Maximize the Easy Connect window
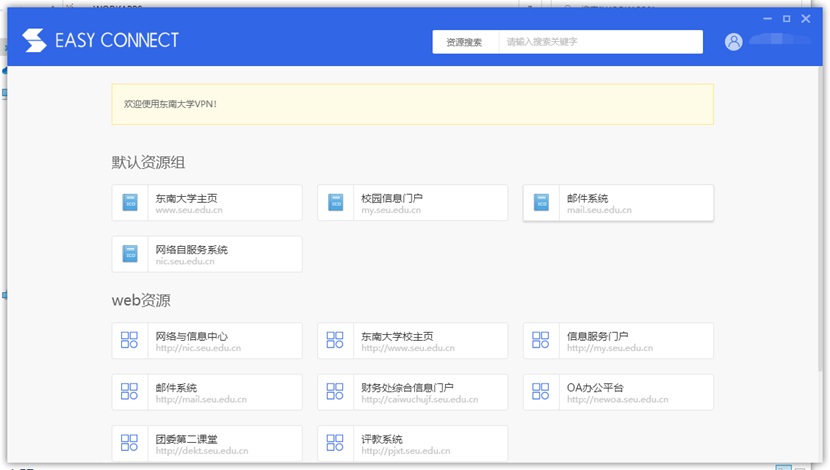Image resolution: width=830 pixels, height=470 pixels. [787, 19]
